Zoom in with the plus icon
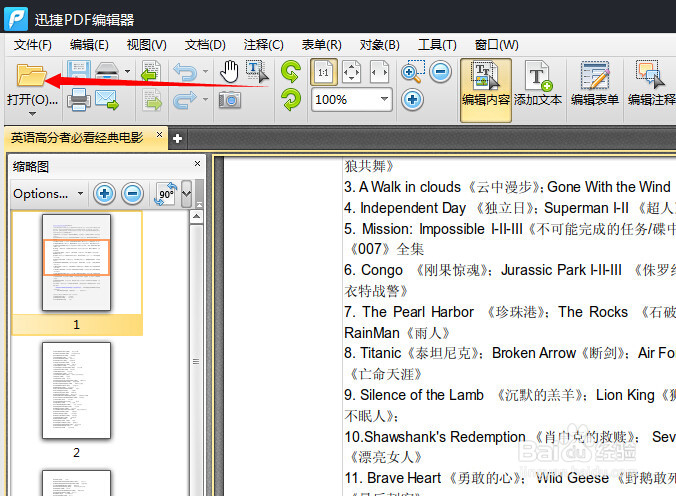This screenshot has width=676, height=496. coord(412,100)
